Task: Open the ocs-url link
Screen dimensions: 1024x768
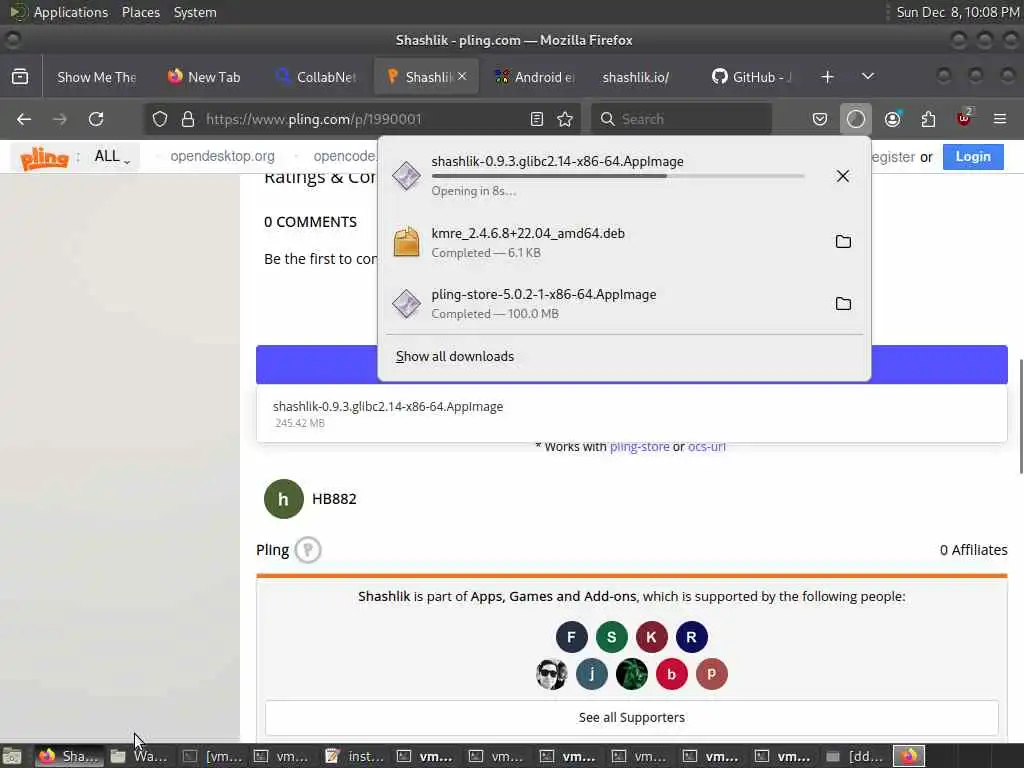Action: 707,447
